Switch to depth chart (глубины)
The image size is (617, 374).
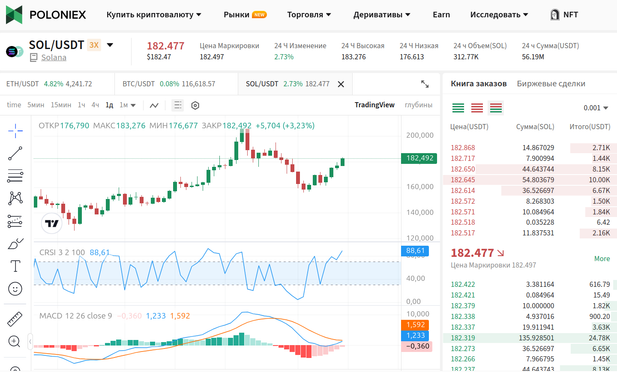click(418, 105)
